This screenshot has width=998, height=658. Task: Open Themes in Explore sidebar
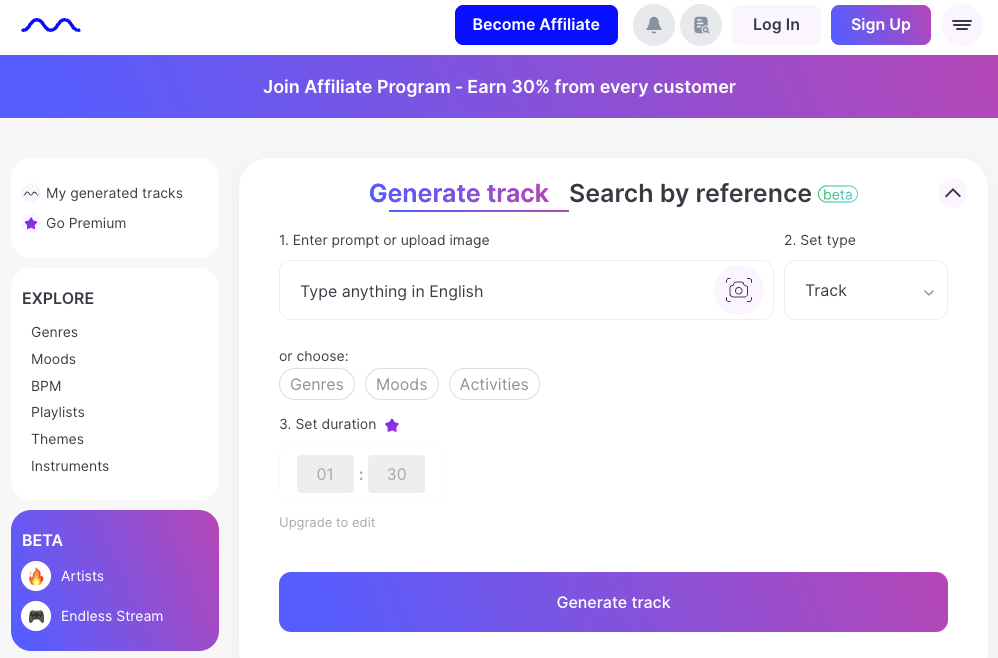[57, 439]
